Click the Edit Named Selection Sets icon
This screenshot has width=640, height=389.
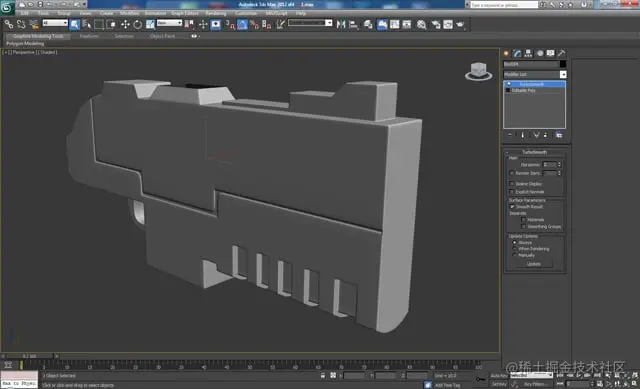[280, 24]
